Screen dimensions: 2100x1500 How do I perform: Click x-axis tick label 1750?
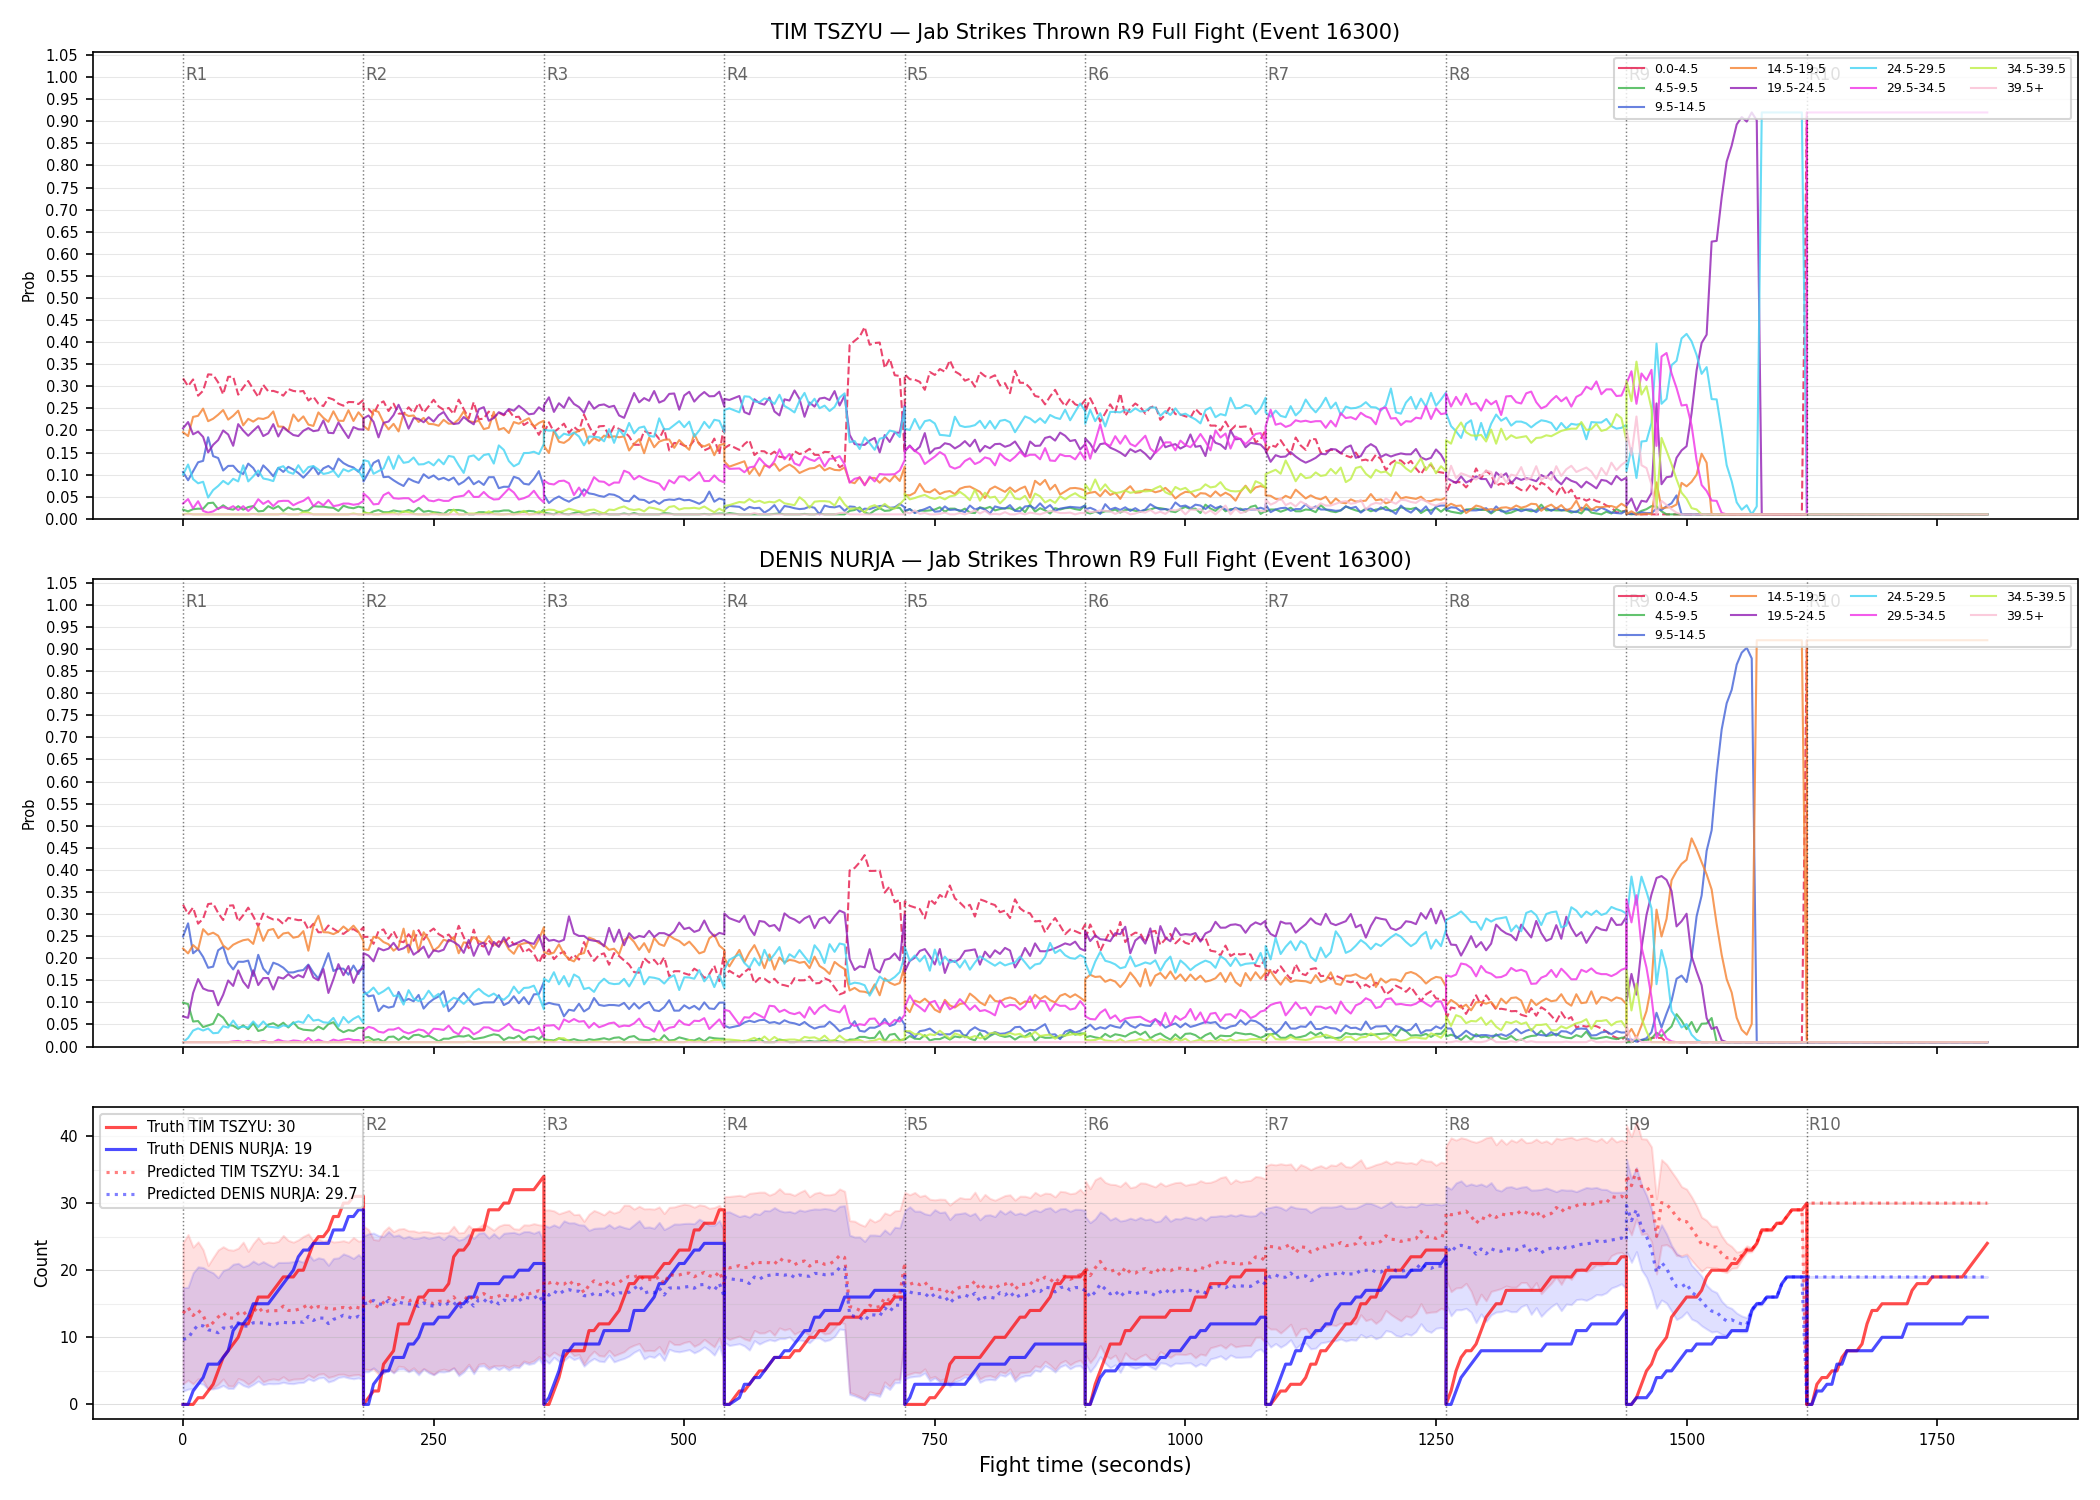coord(1937,1440)
